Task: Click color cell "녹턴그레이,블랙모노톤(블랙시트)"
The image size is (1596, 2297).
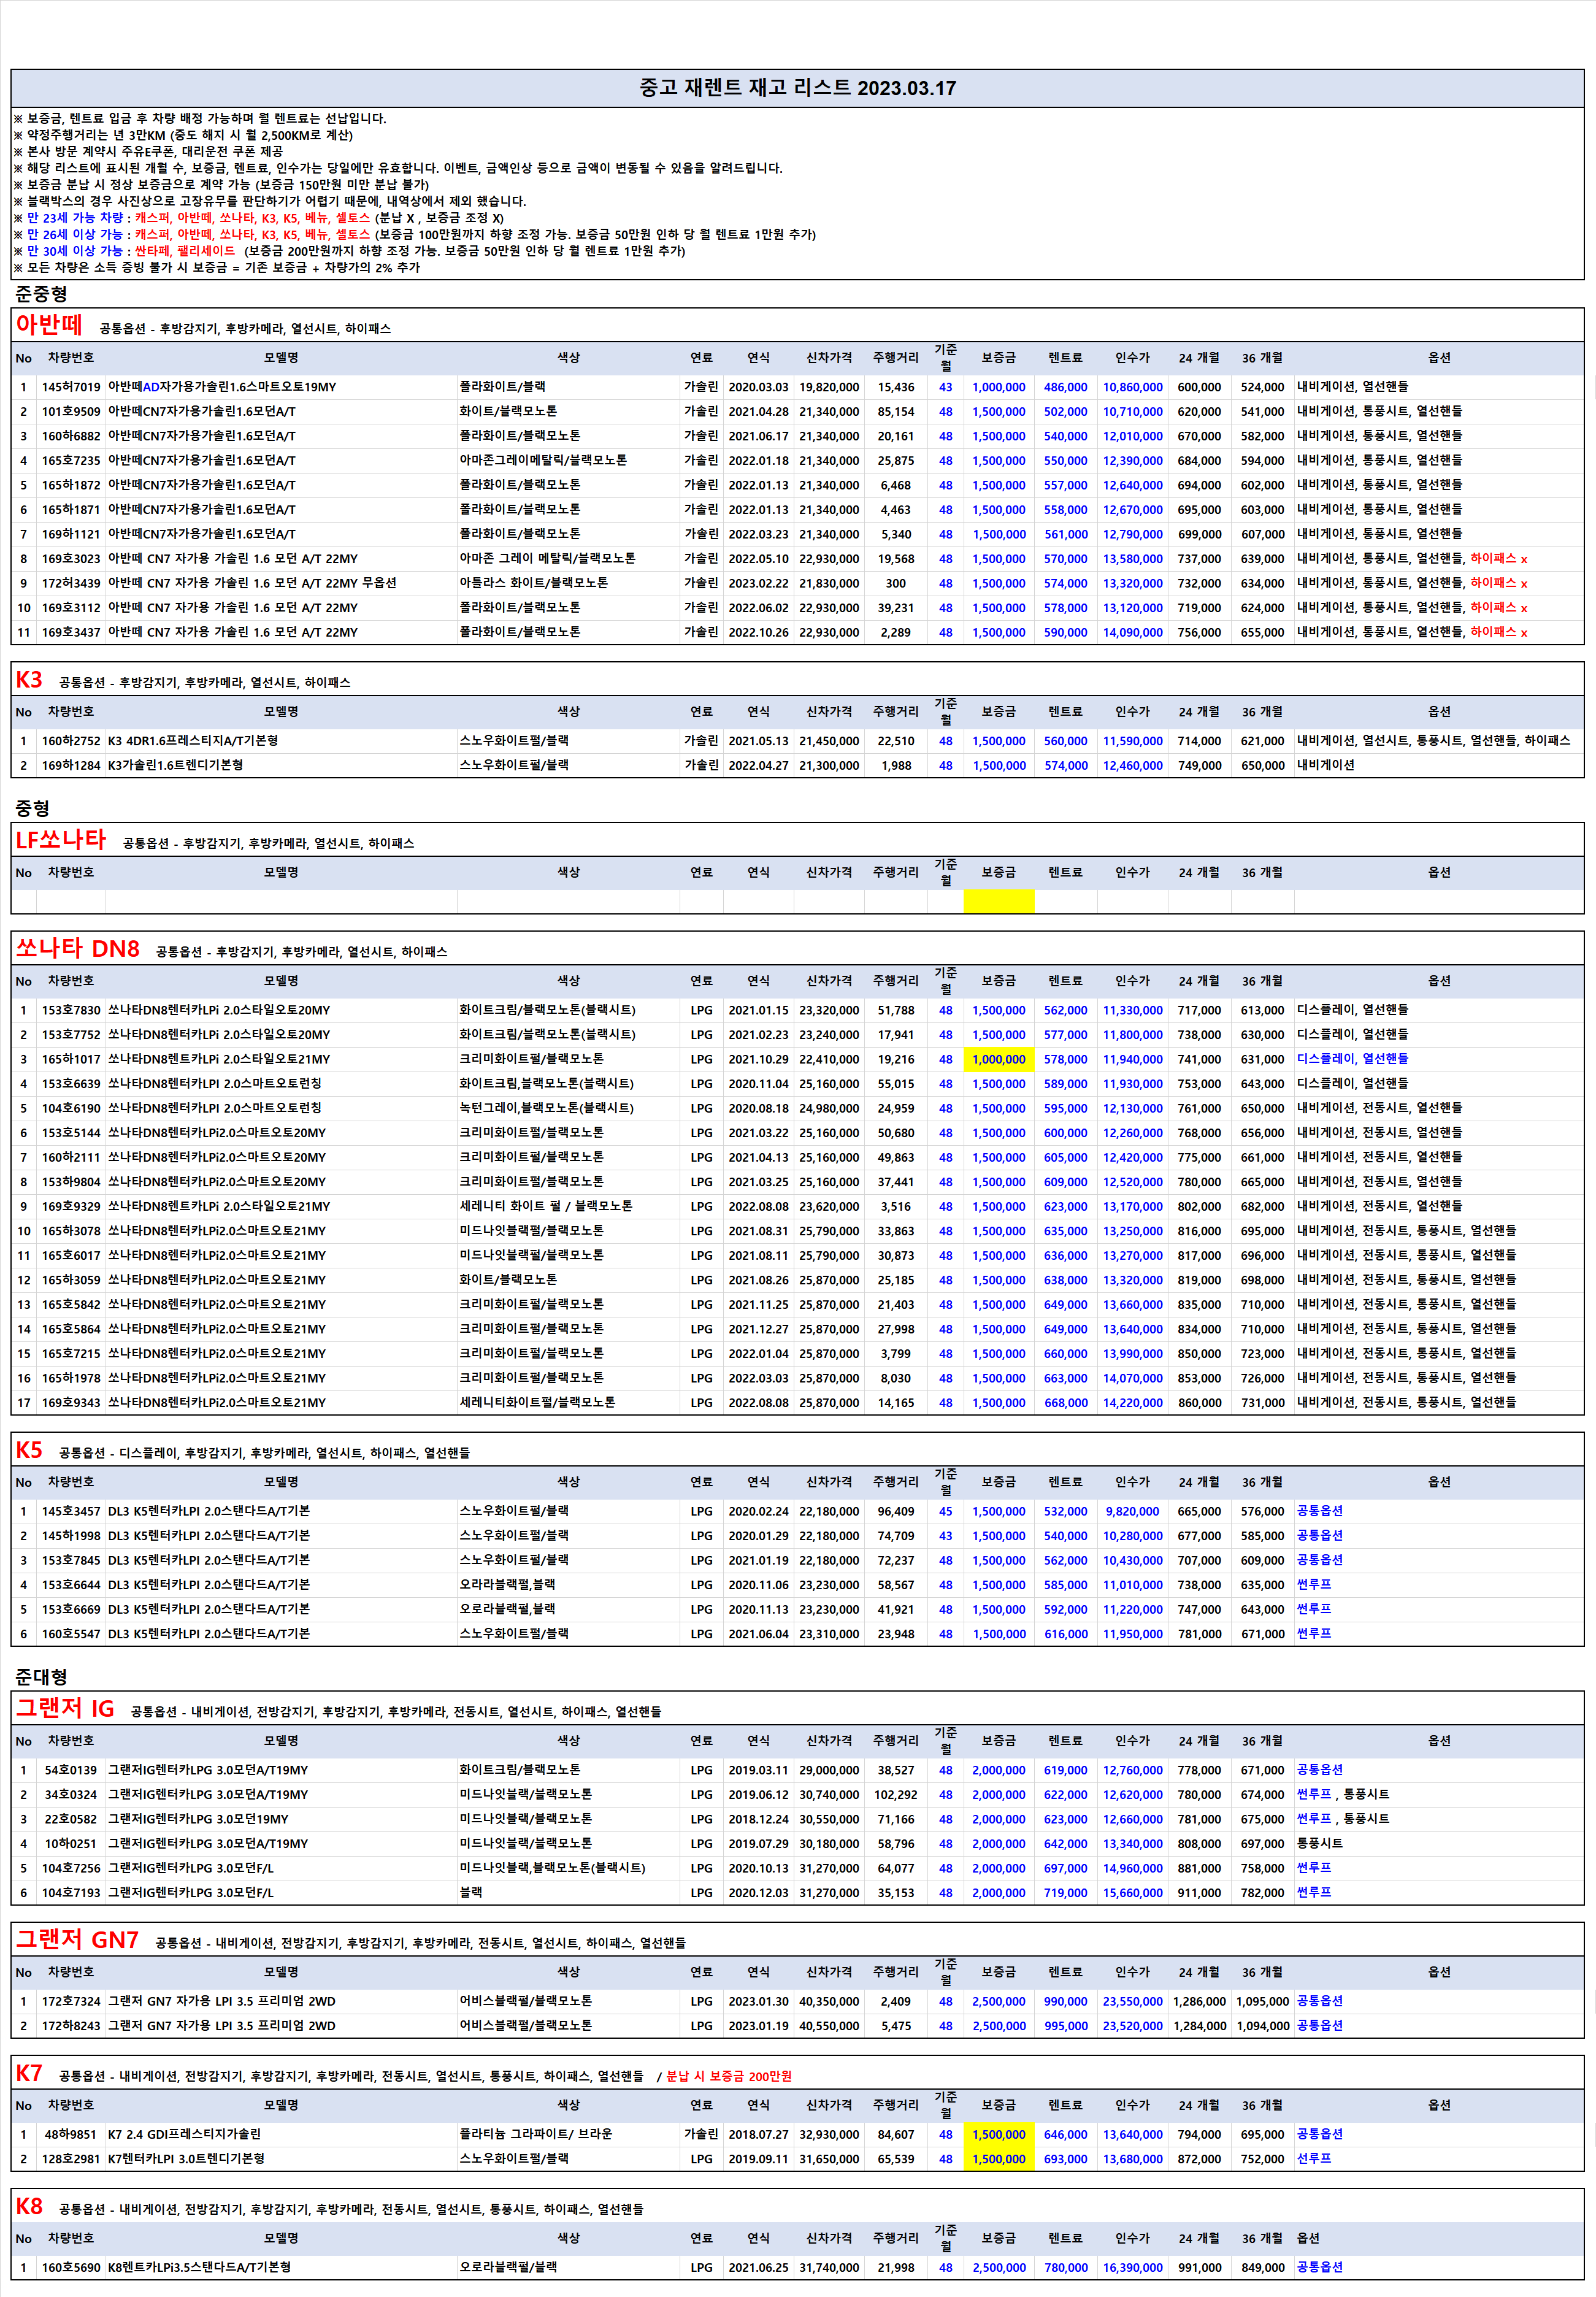Action: point(546,1108)
